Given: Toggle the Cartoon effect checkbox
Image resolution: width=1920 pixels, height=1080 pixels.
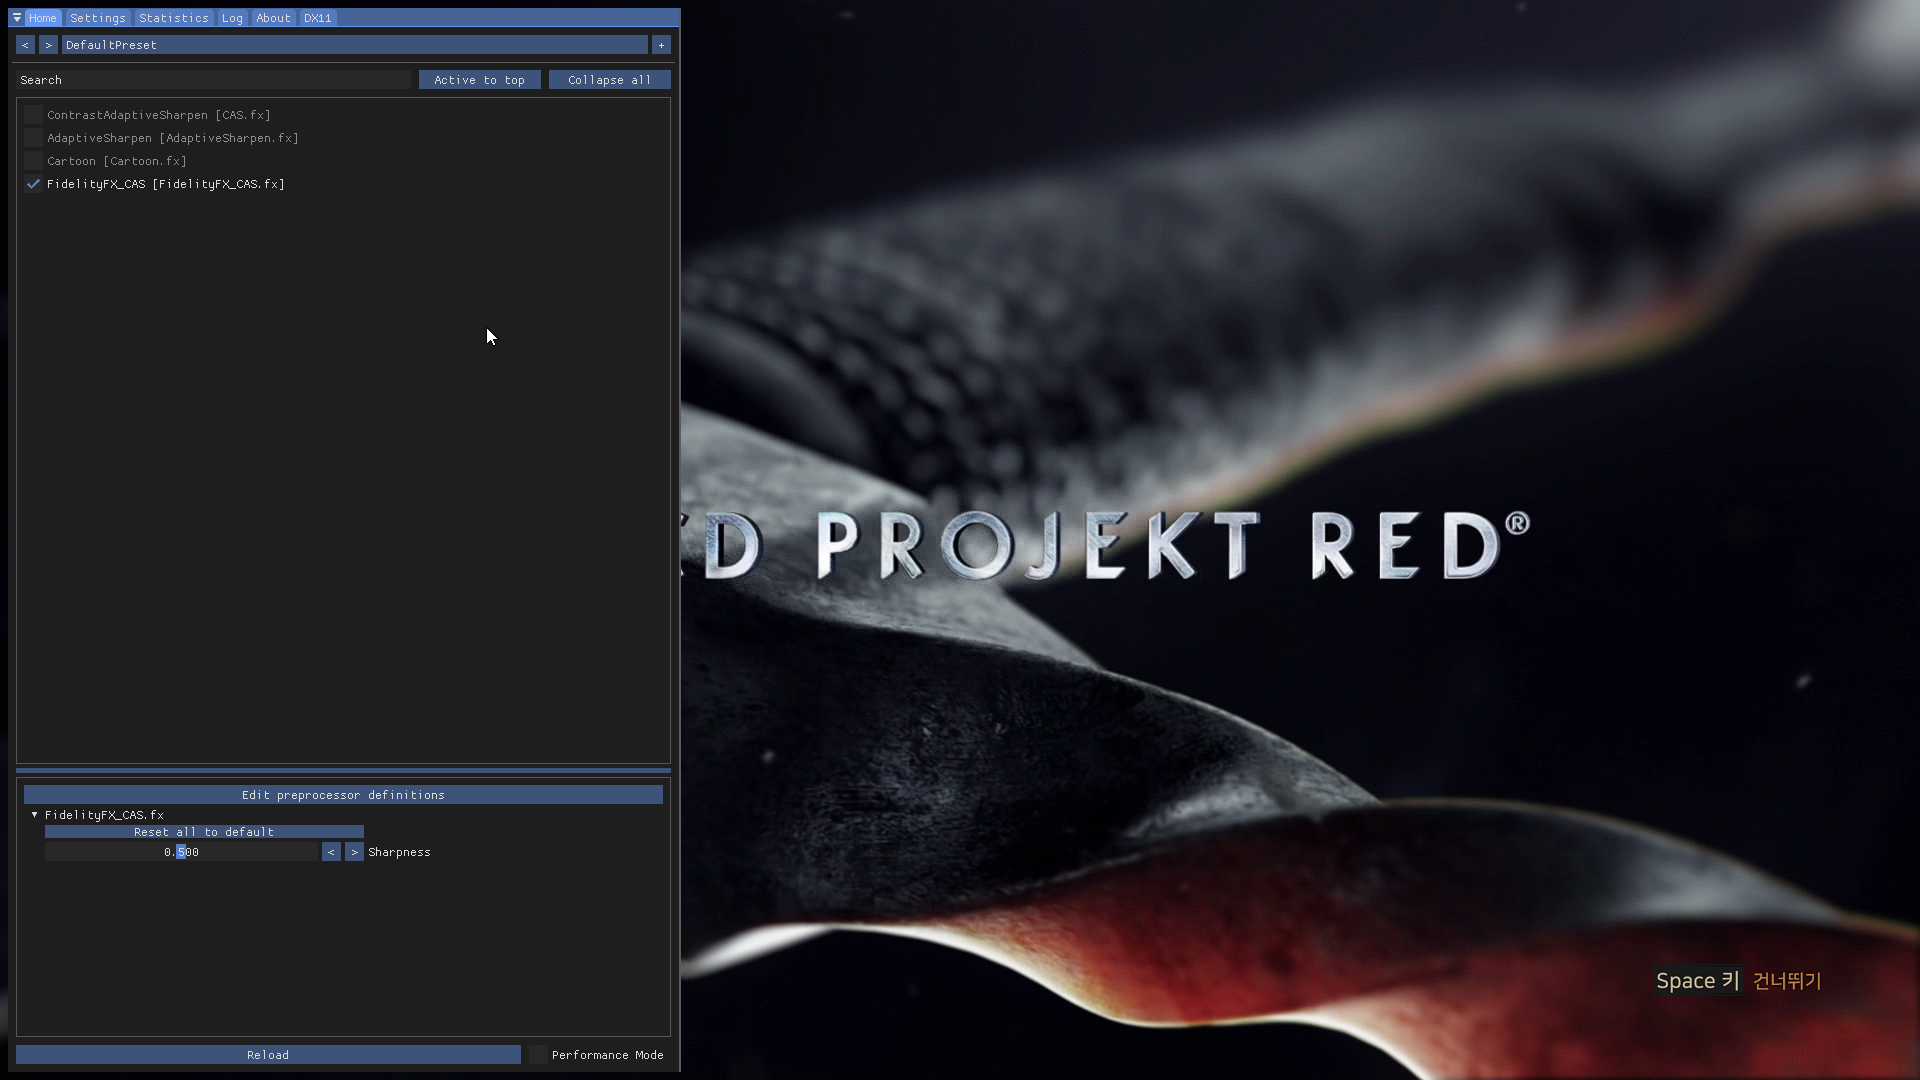Looking at the screenshot, I should tap(33, 161).
